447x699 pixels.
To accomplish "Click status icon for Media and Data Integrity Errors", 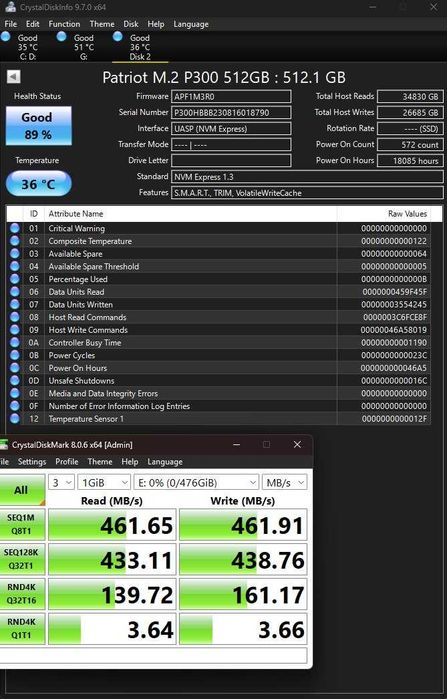I will click(15, 393).
